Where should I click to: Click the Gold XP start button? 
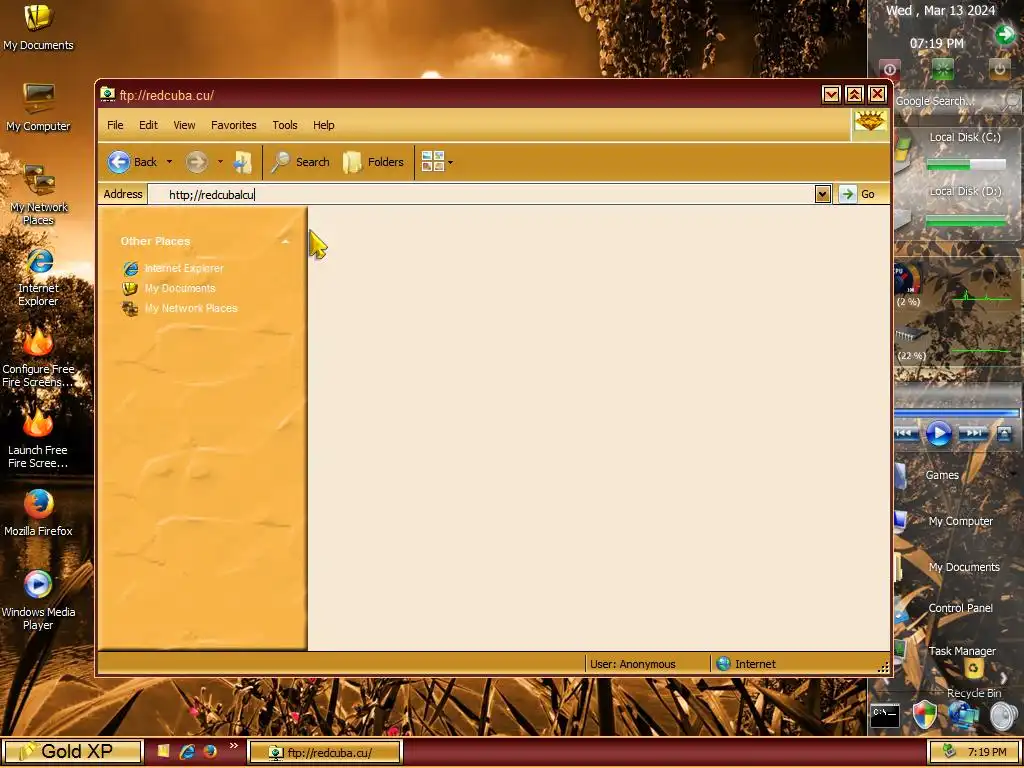(x=71, y=752)
